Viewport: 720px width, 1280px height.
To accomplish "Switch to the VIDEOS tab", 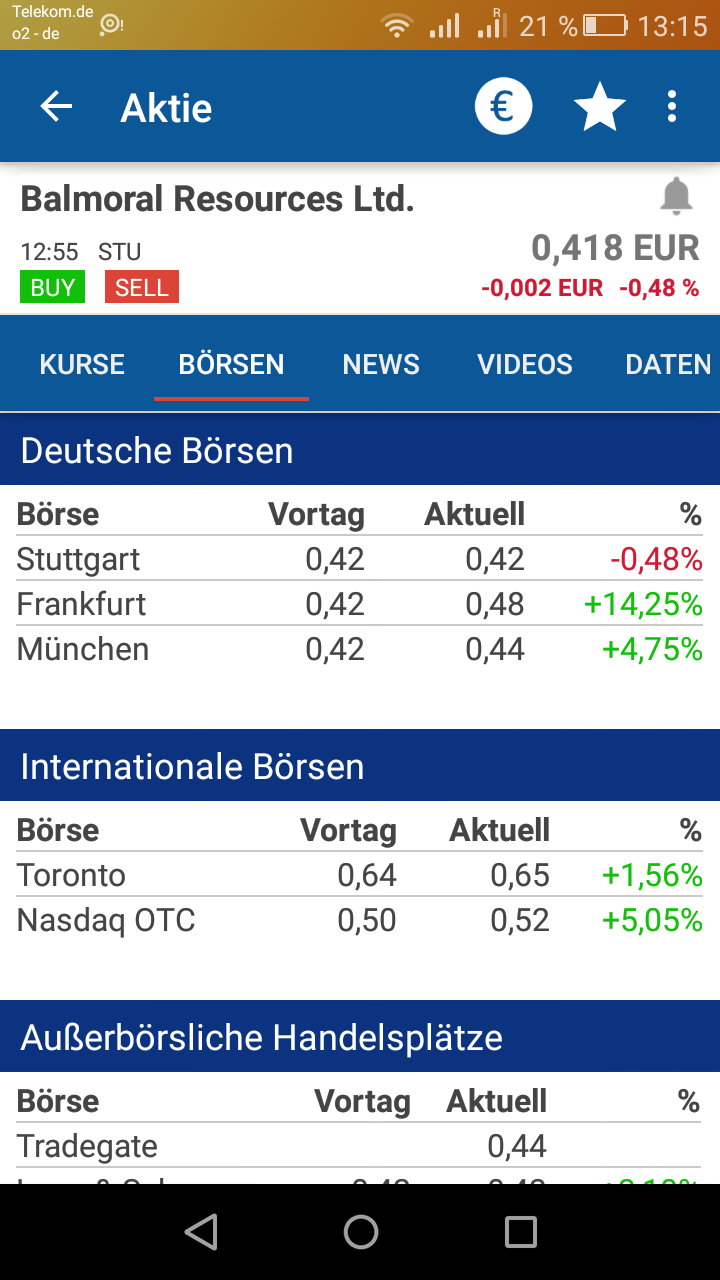I will 525,364.
